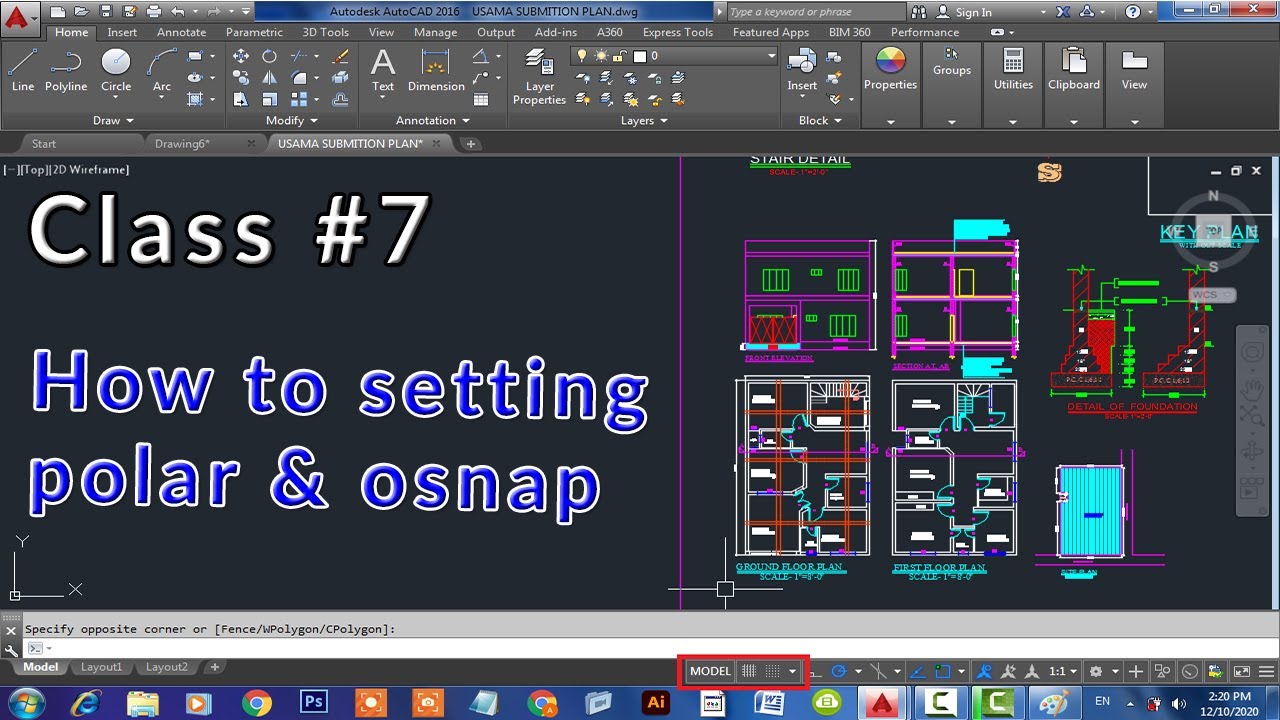Image resolution: width=1280 pixels, height=720 pixels.
Task: Open the Properties panel color wheel
Action: click(x=890, y=62)
